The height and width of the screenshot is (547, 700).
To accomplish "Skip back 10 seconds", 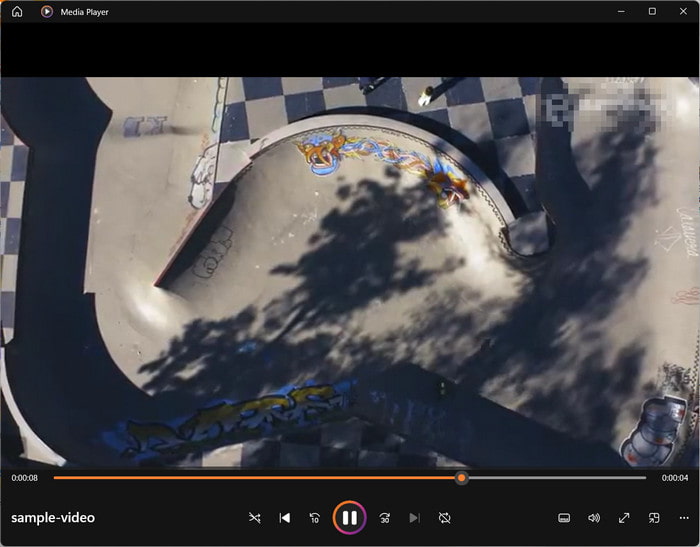I will tap(315, 518).
